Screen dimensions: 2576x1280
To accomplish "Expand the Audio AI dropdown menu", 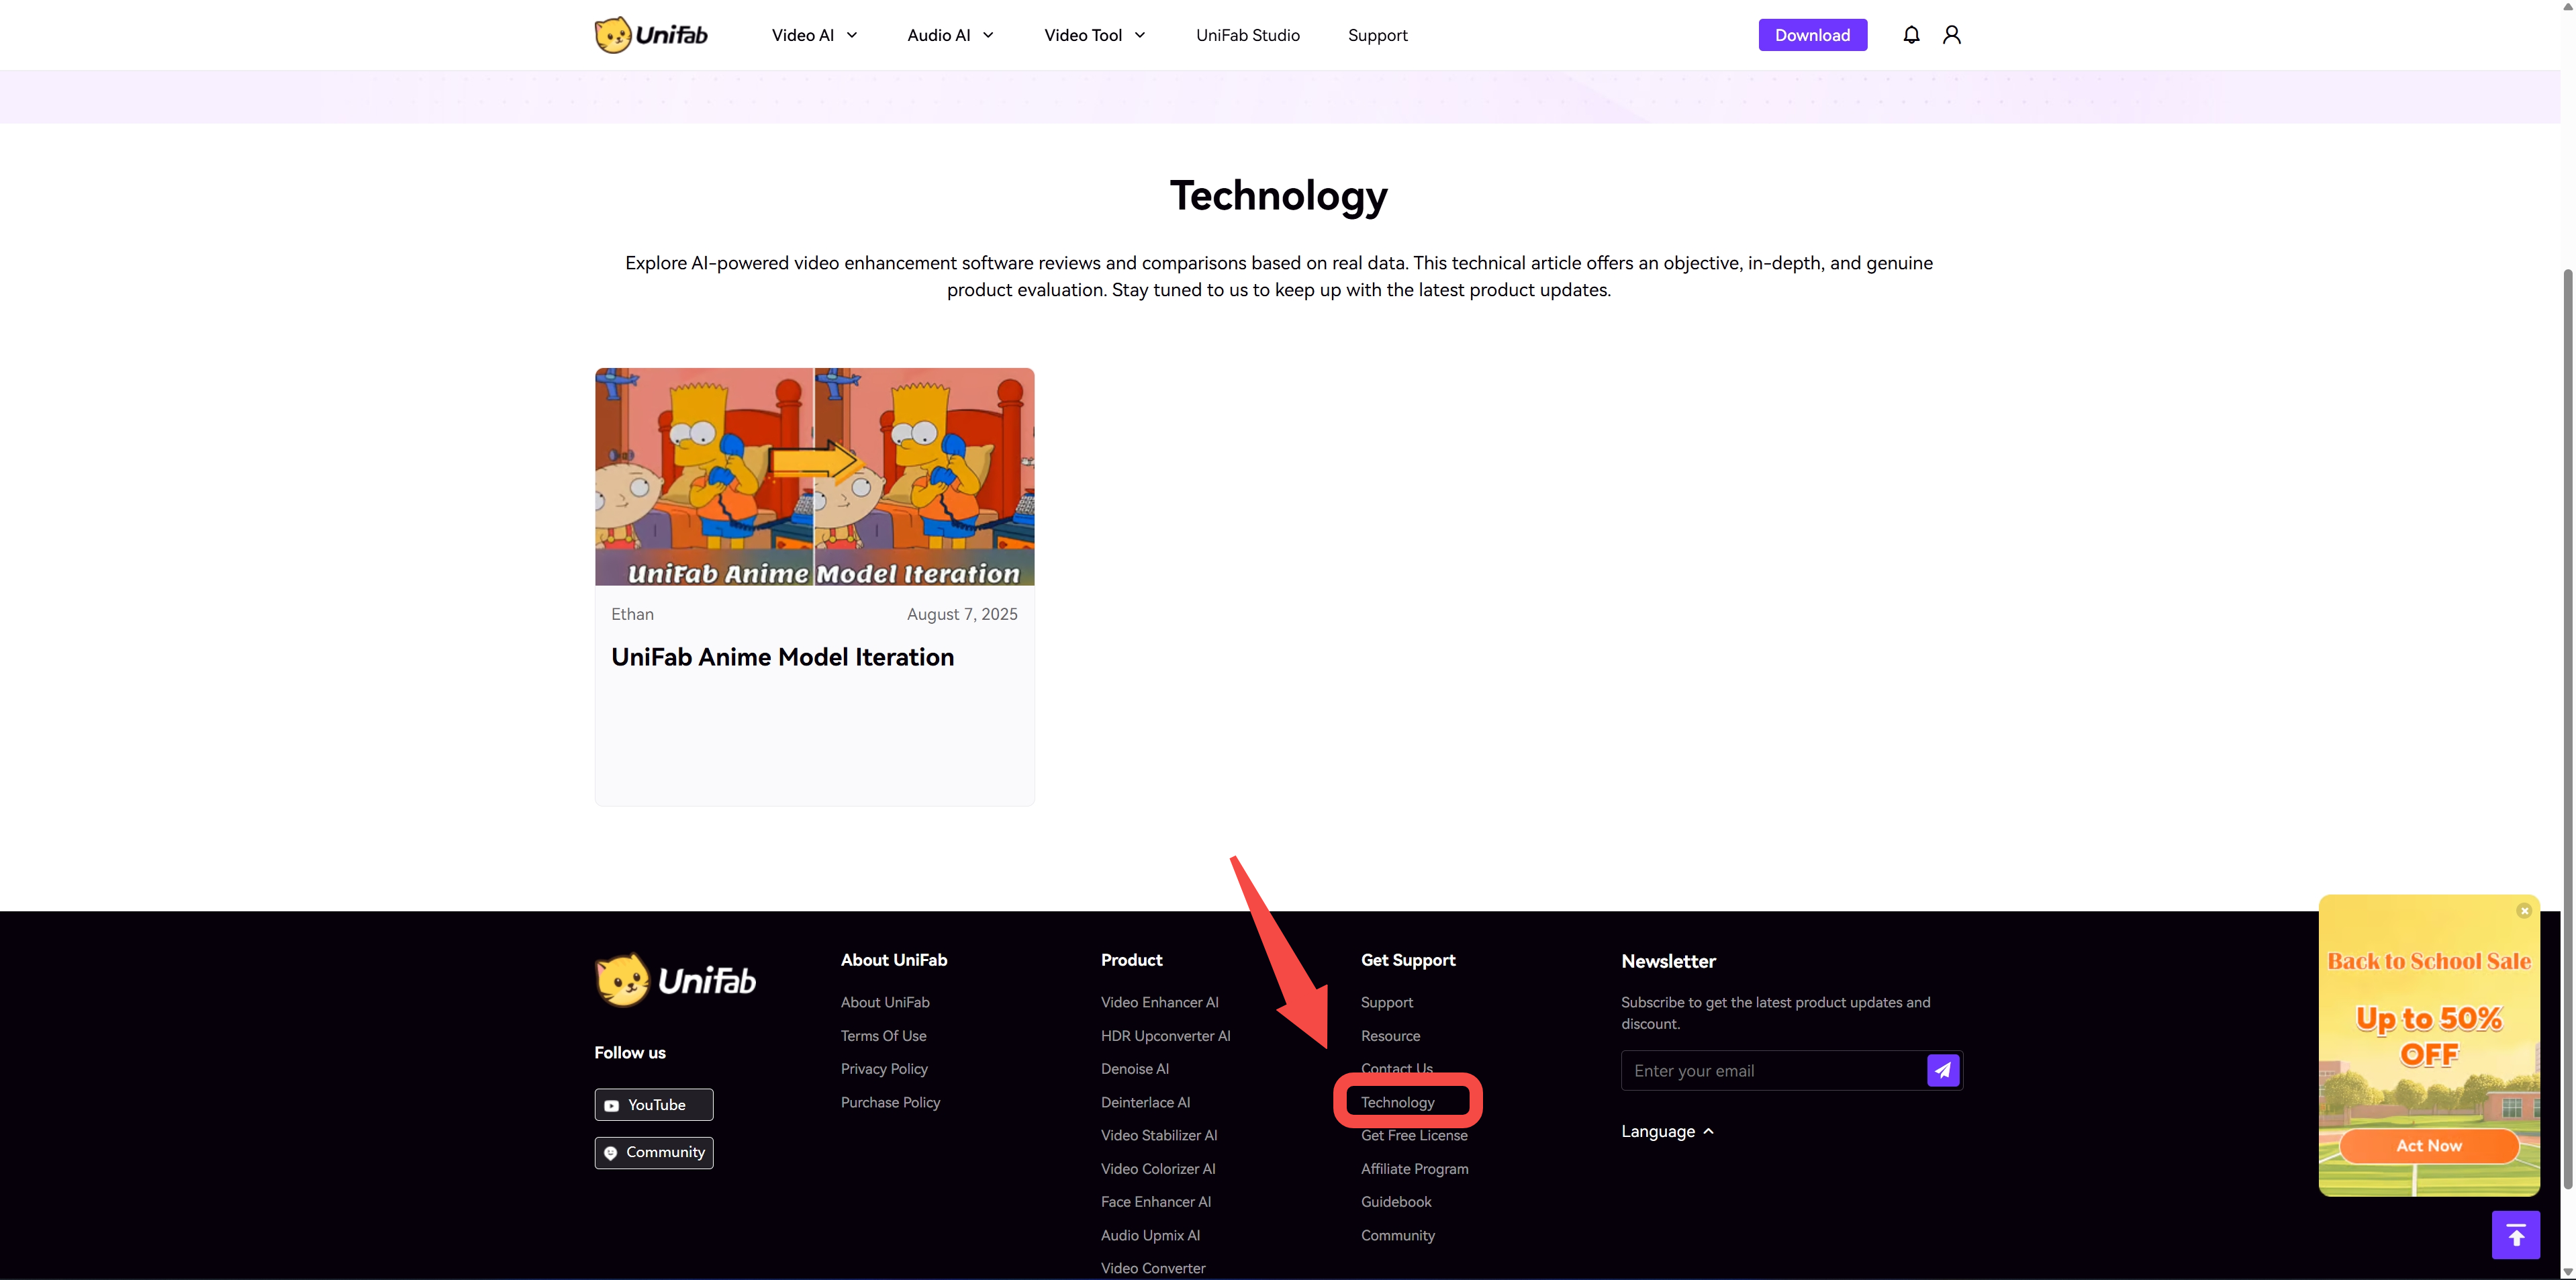I will [951, 35].
